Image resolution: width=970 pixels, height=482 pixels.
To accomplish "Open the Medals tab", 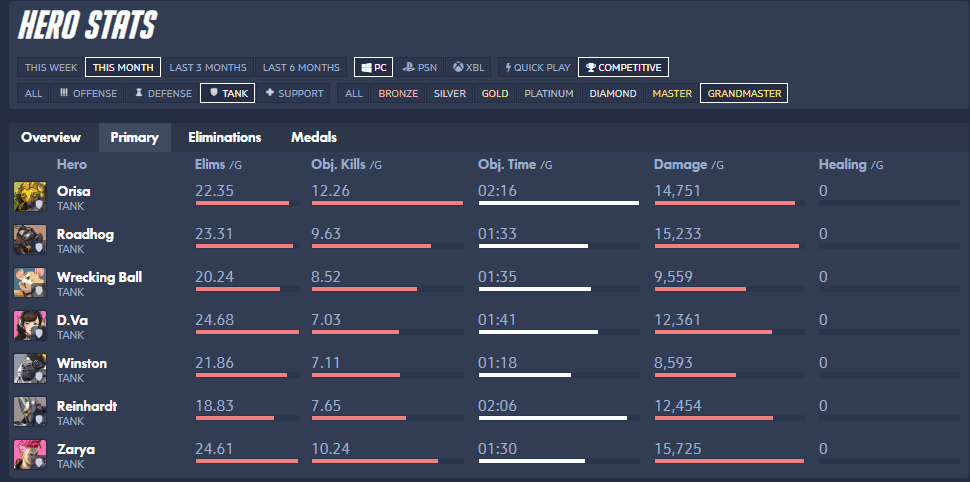I will [314, 137].
